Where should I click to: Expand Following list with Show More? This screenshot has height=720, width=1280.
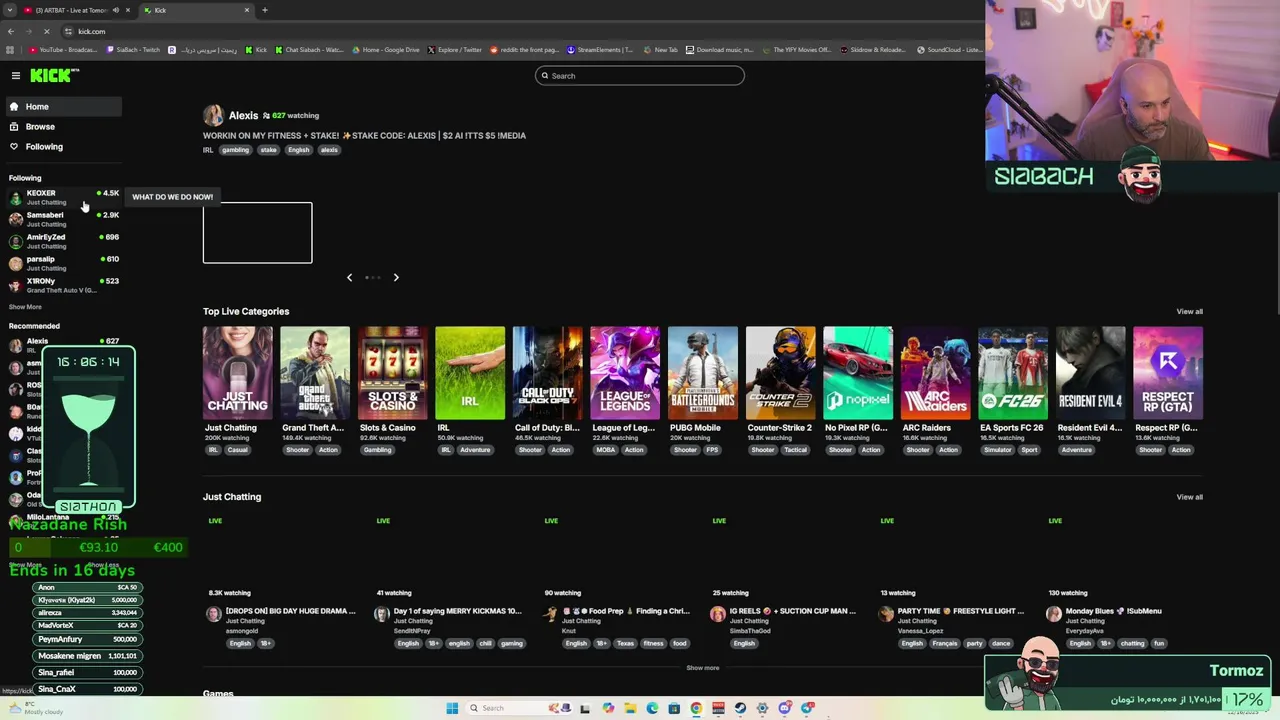point(25,307)
